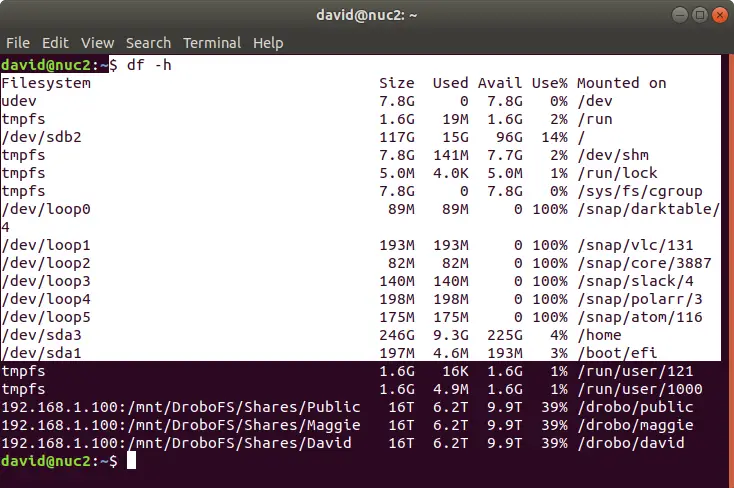Click the '/dev/loop2' filesystem entry

pyautogui.click(x=46, y=263)
